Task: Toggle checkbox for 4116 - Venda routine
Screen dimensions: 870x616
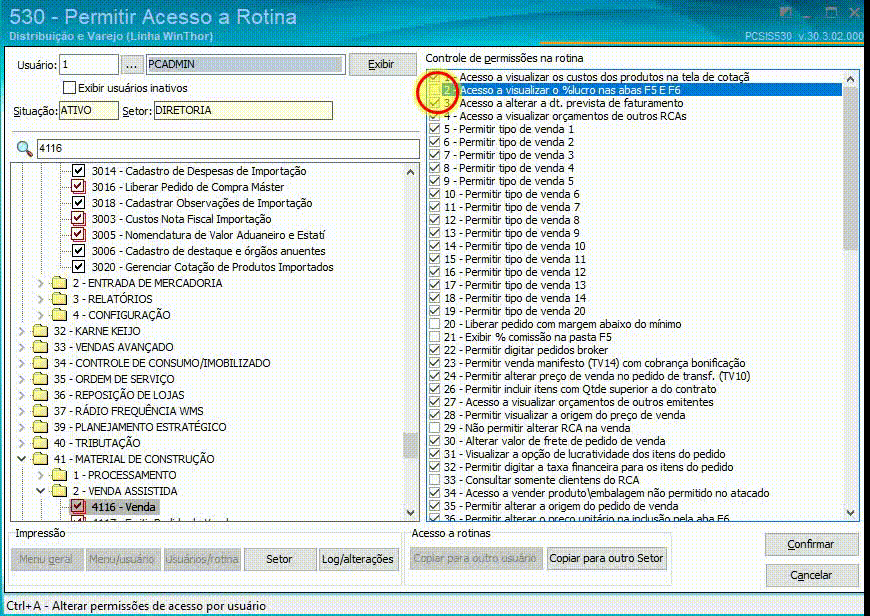Action: coord(78,507)
